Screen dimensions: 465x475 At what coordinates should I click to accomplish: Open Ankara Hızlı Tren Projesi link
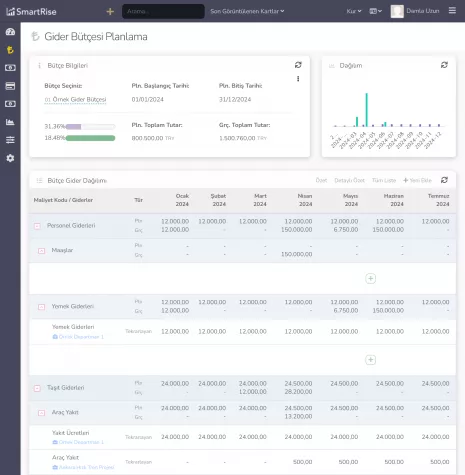tap(83, 467)
